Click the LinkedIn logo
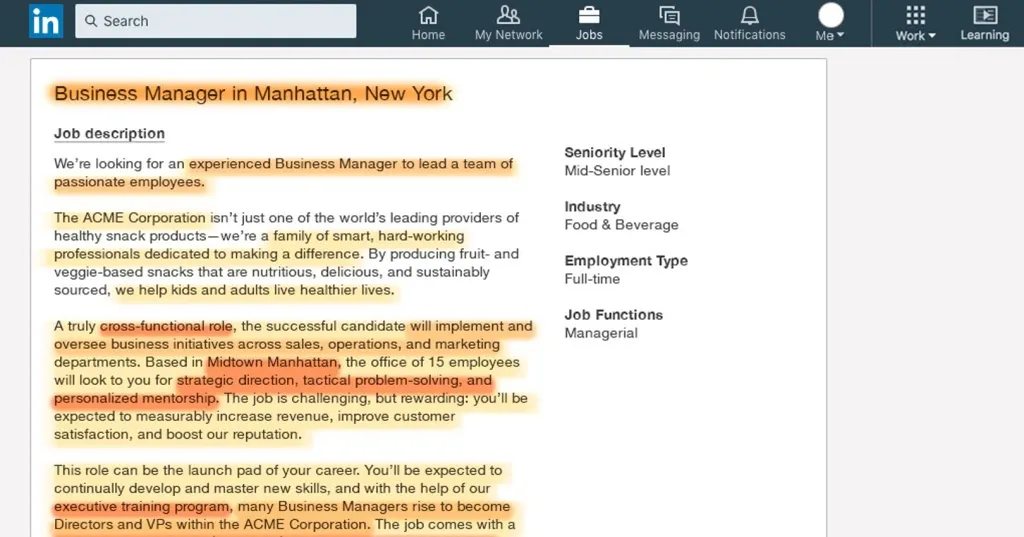 click(46, 21)
